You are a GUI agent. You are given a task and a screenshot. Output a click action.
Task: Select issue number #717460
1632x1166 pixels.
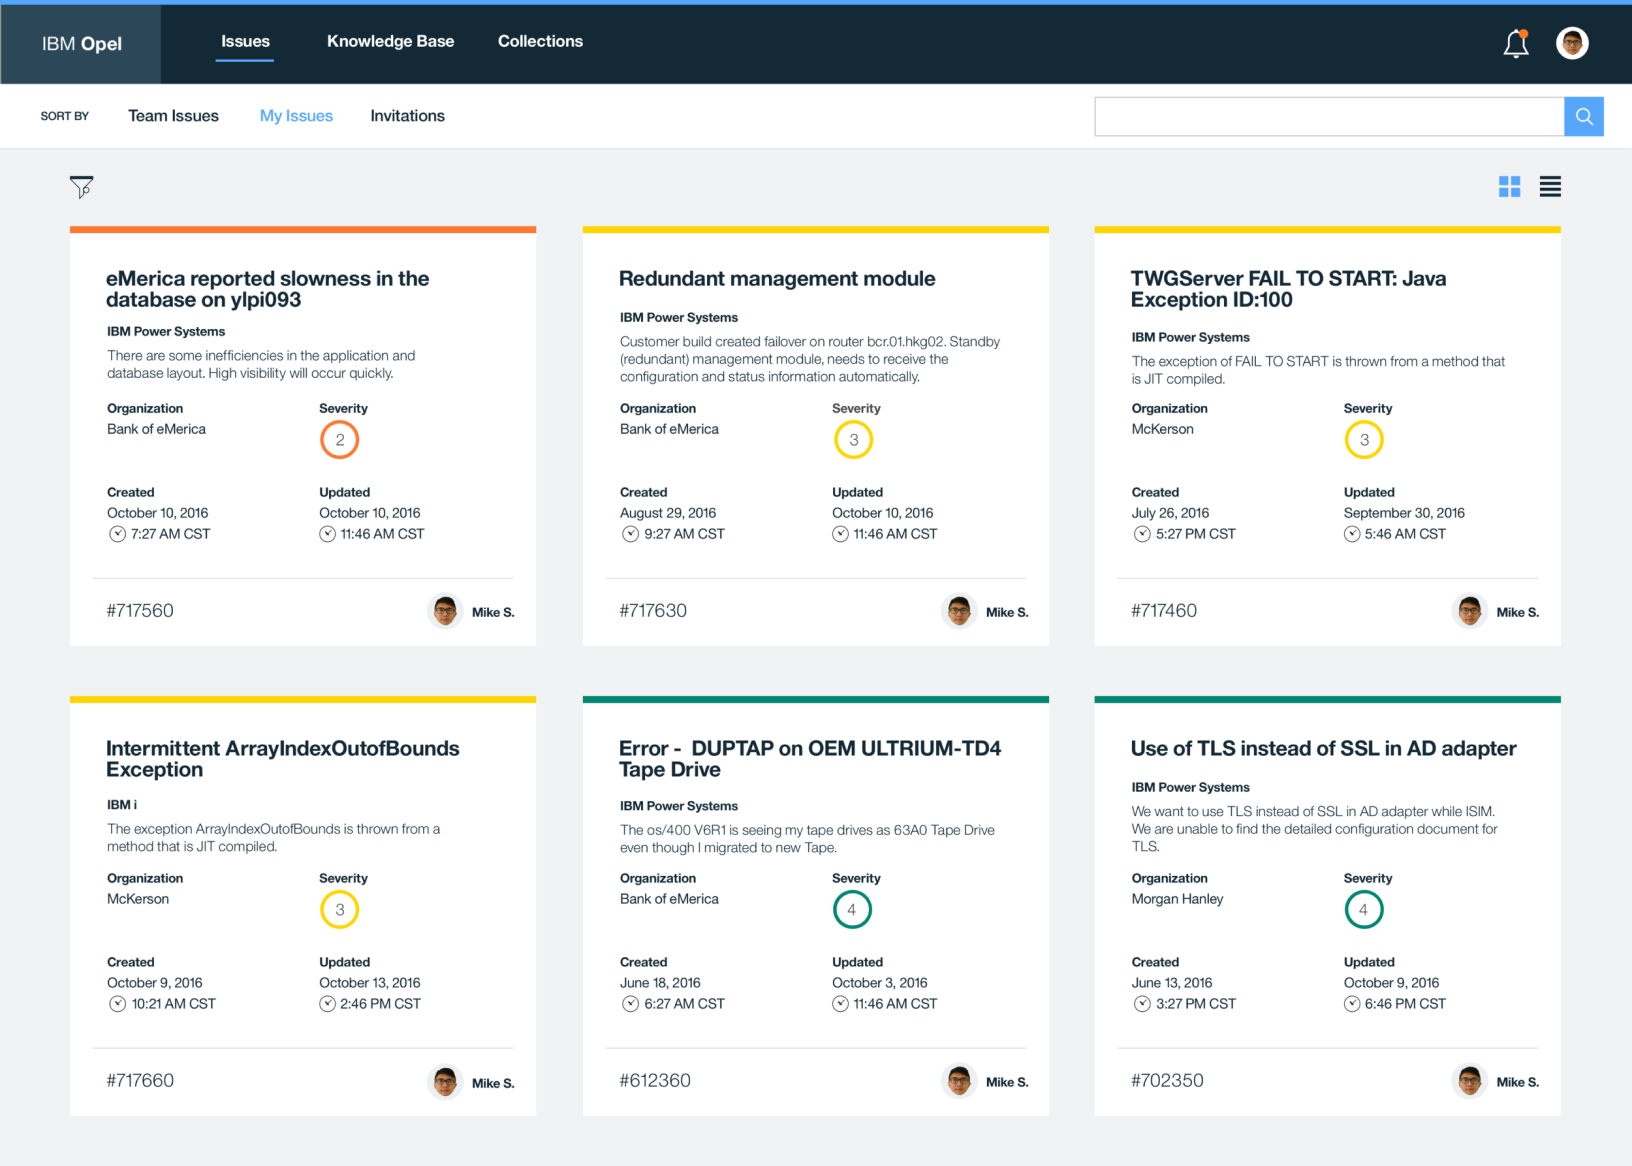coord(1164,611)
